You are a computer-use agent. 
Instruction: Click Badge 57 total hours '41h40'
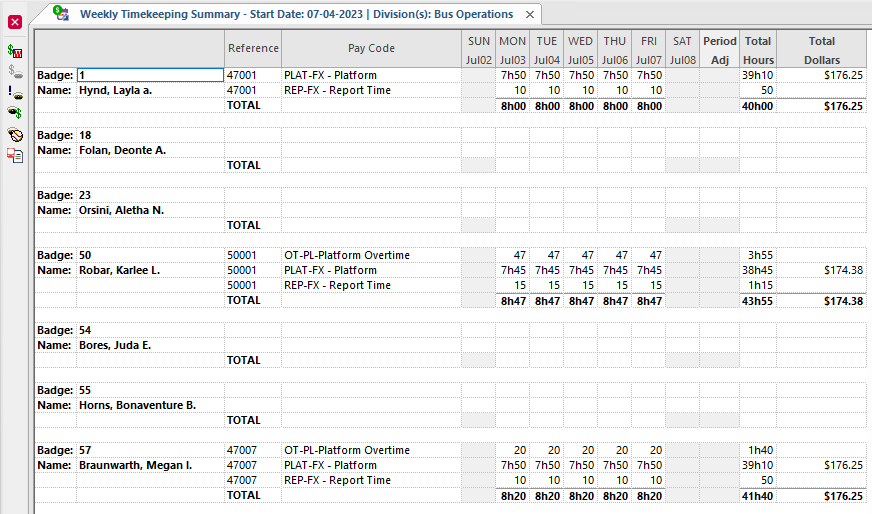(x=757, y=497)
